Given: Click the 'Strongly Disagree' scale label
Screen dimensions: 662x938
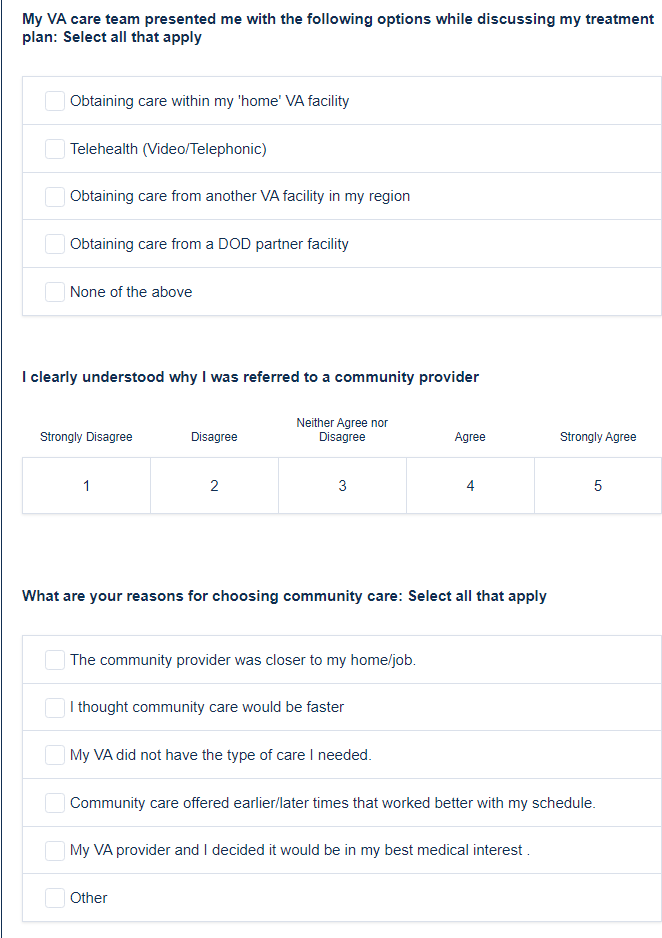Looking at the screenshot, I should (x=86, y=437).
